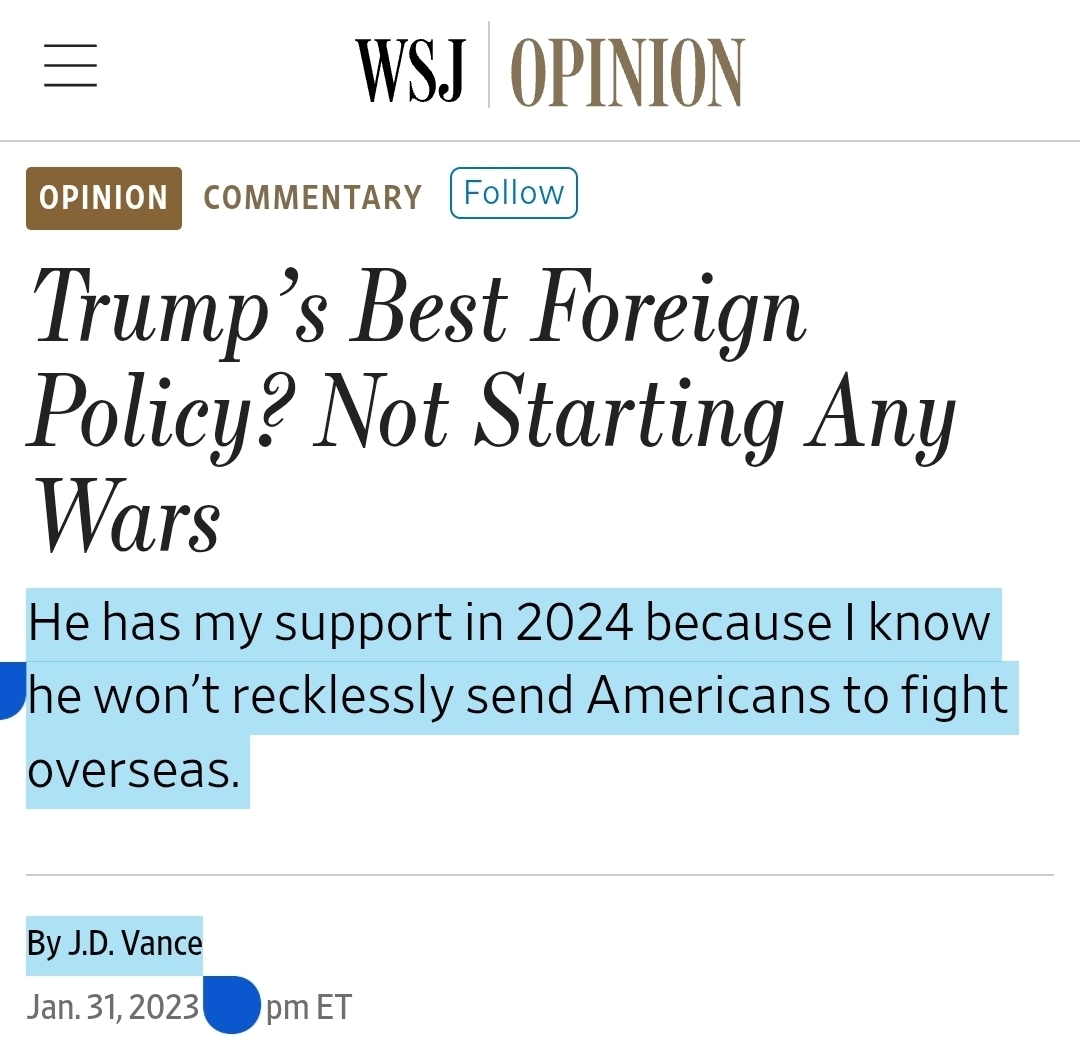1080x1051 pixels.
Task: Open the hamburger navigation menu
Action: point(70,67)
